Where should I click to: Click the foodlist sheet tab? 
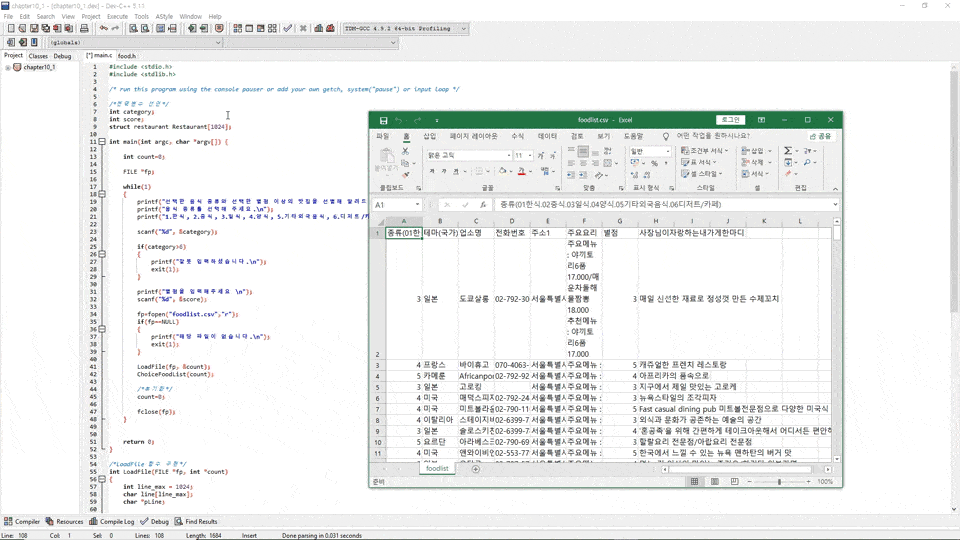[437, 469]
